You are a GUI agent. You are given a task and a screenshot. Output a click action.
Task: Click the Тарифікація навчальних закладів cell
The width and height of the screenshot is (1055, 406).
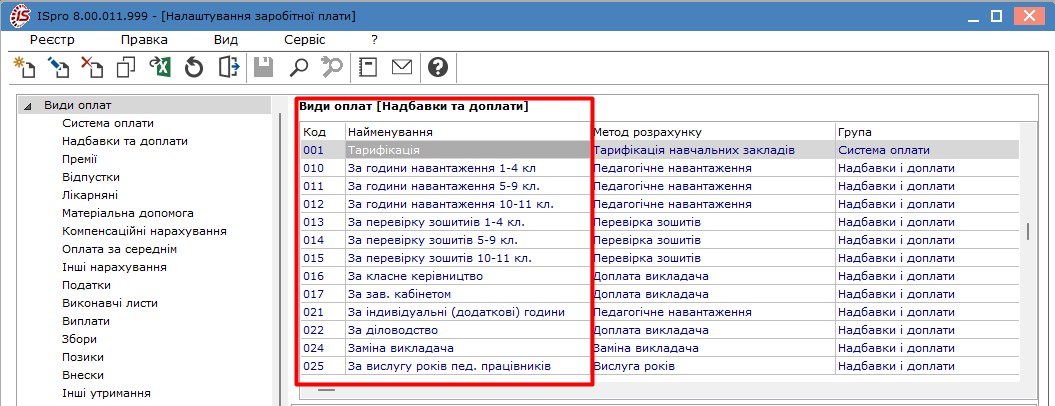[x=713, y=150]
